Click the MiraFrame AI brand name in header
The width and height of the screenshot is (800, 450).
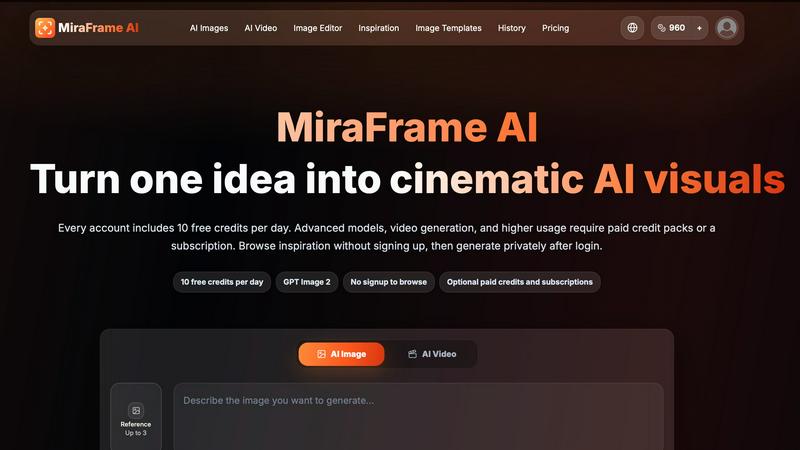(x=98, y=28)
